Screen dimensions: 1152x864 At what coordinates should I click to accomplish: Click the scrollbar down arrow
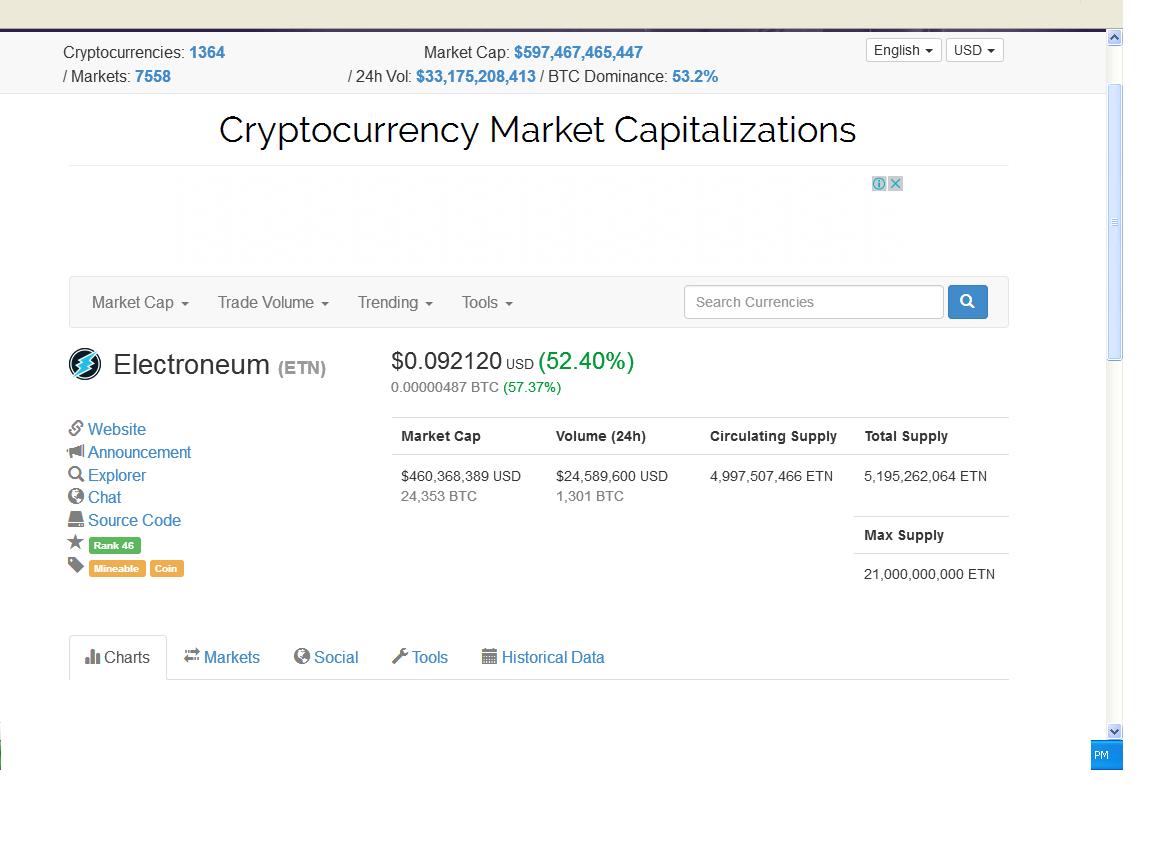click(x=1115, y=731)
